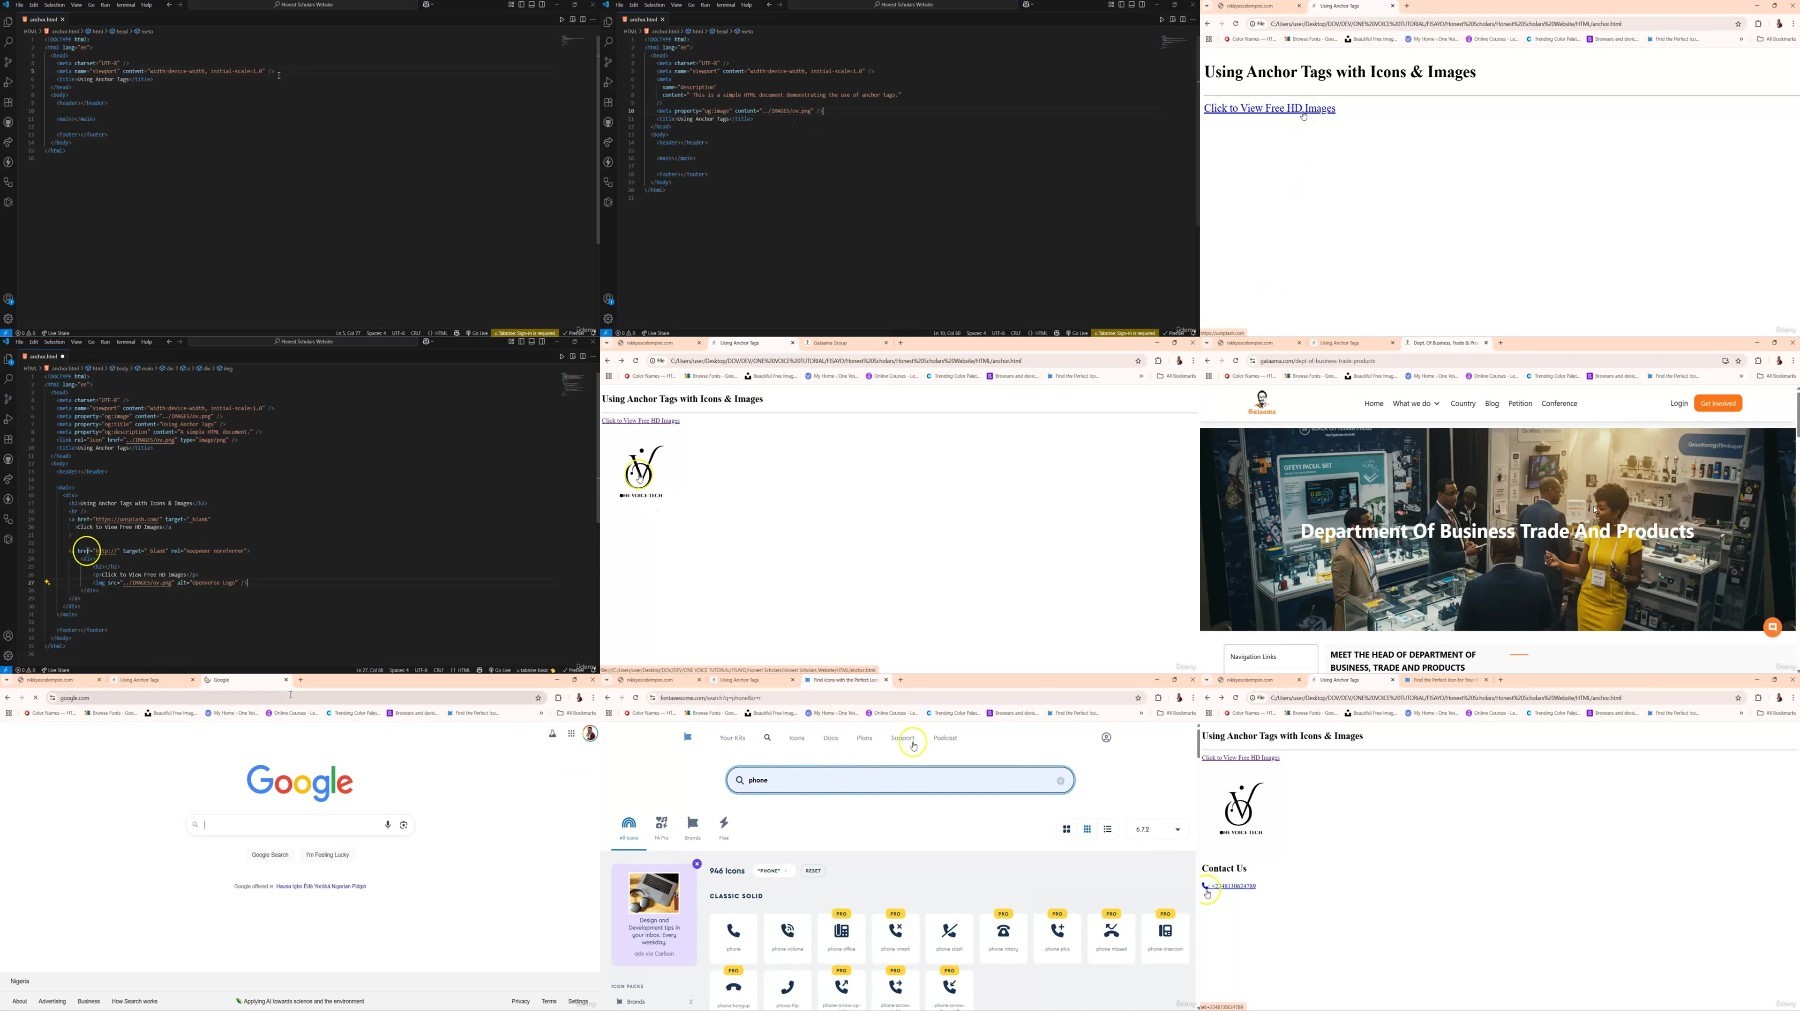Open the Google apps grid icon
The width and height of the screenshot is (1800, 1011).
coord(571,733)
